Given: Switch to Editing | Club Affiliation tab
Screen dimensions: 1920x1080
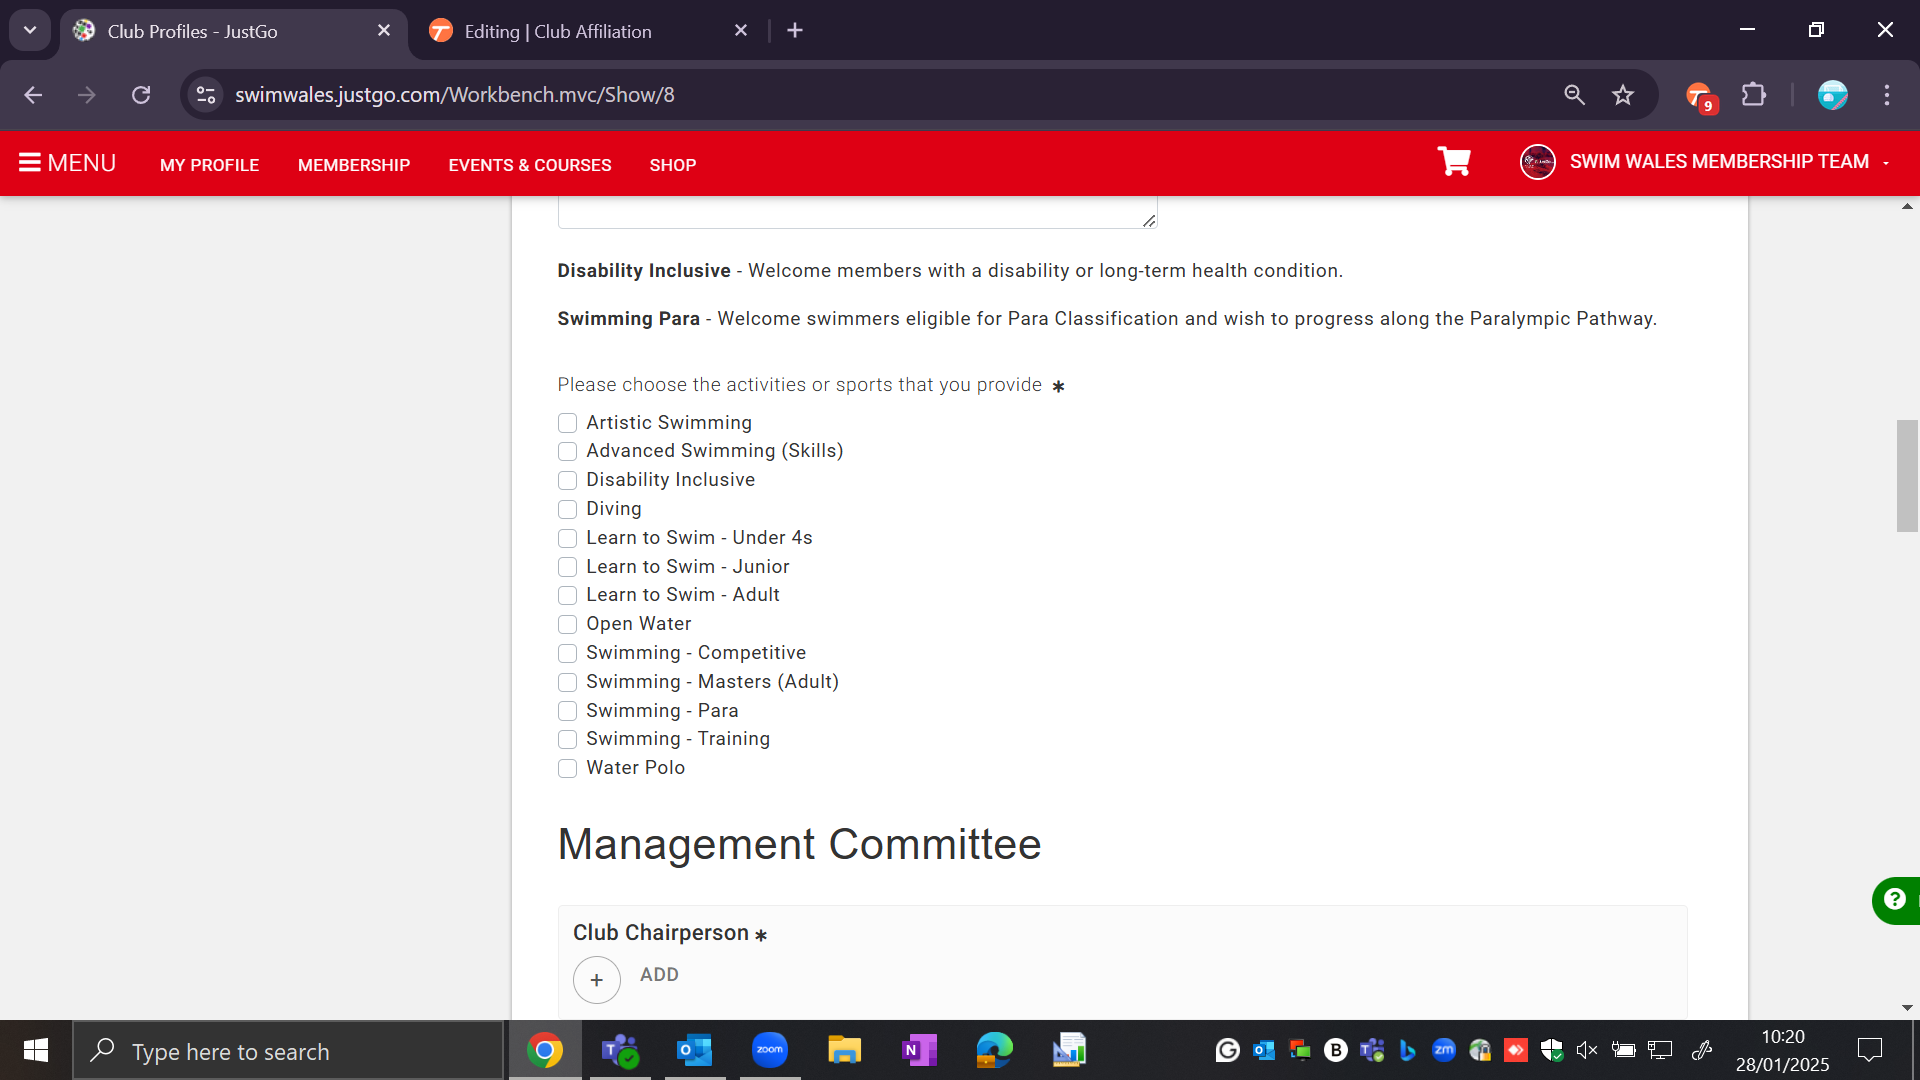Looking at the screenshot, I should click(x=590, y=31).
